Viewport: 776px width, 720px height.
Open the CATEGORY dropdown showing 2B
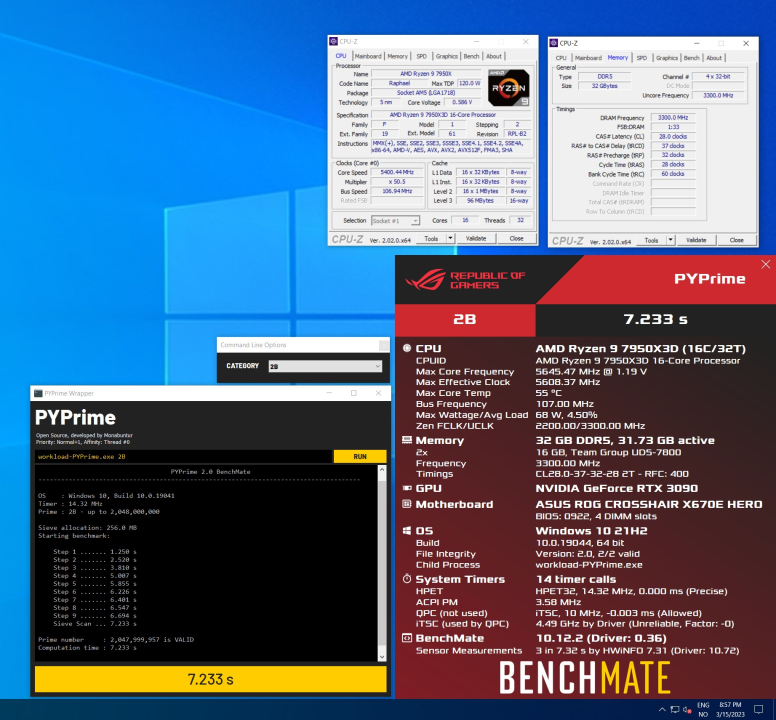(325, 366)
